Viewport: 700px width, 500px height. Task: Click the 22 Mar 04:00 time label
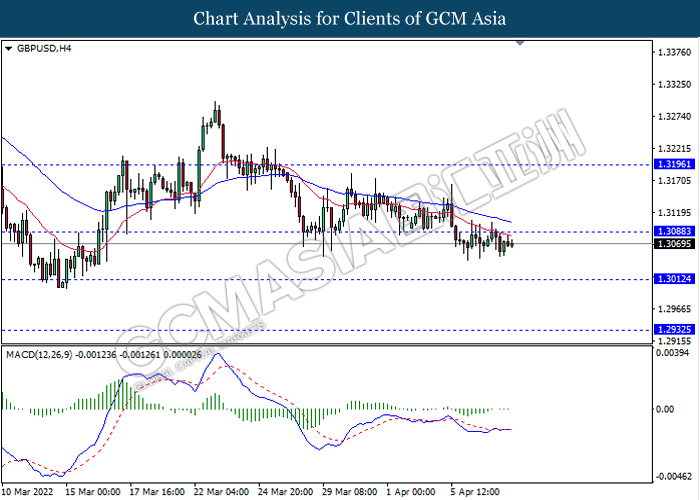pos(221,492)
